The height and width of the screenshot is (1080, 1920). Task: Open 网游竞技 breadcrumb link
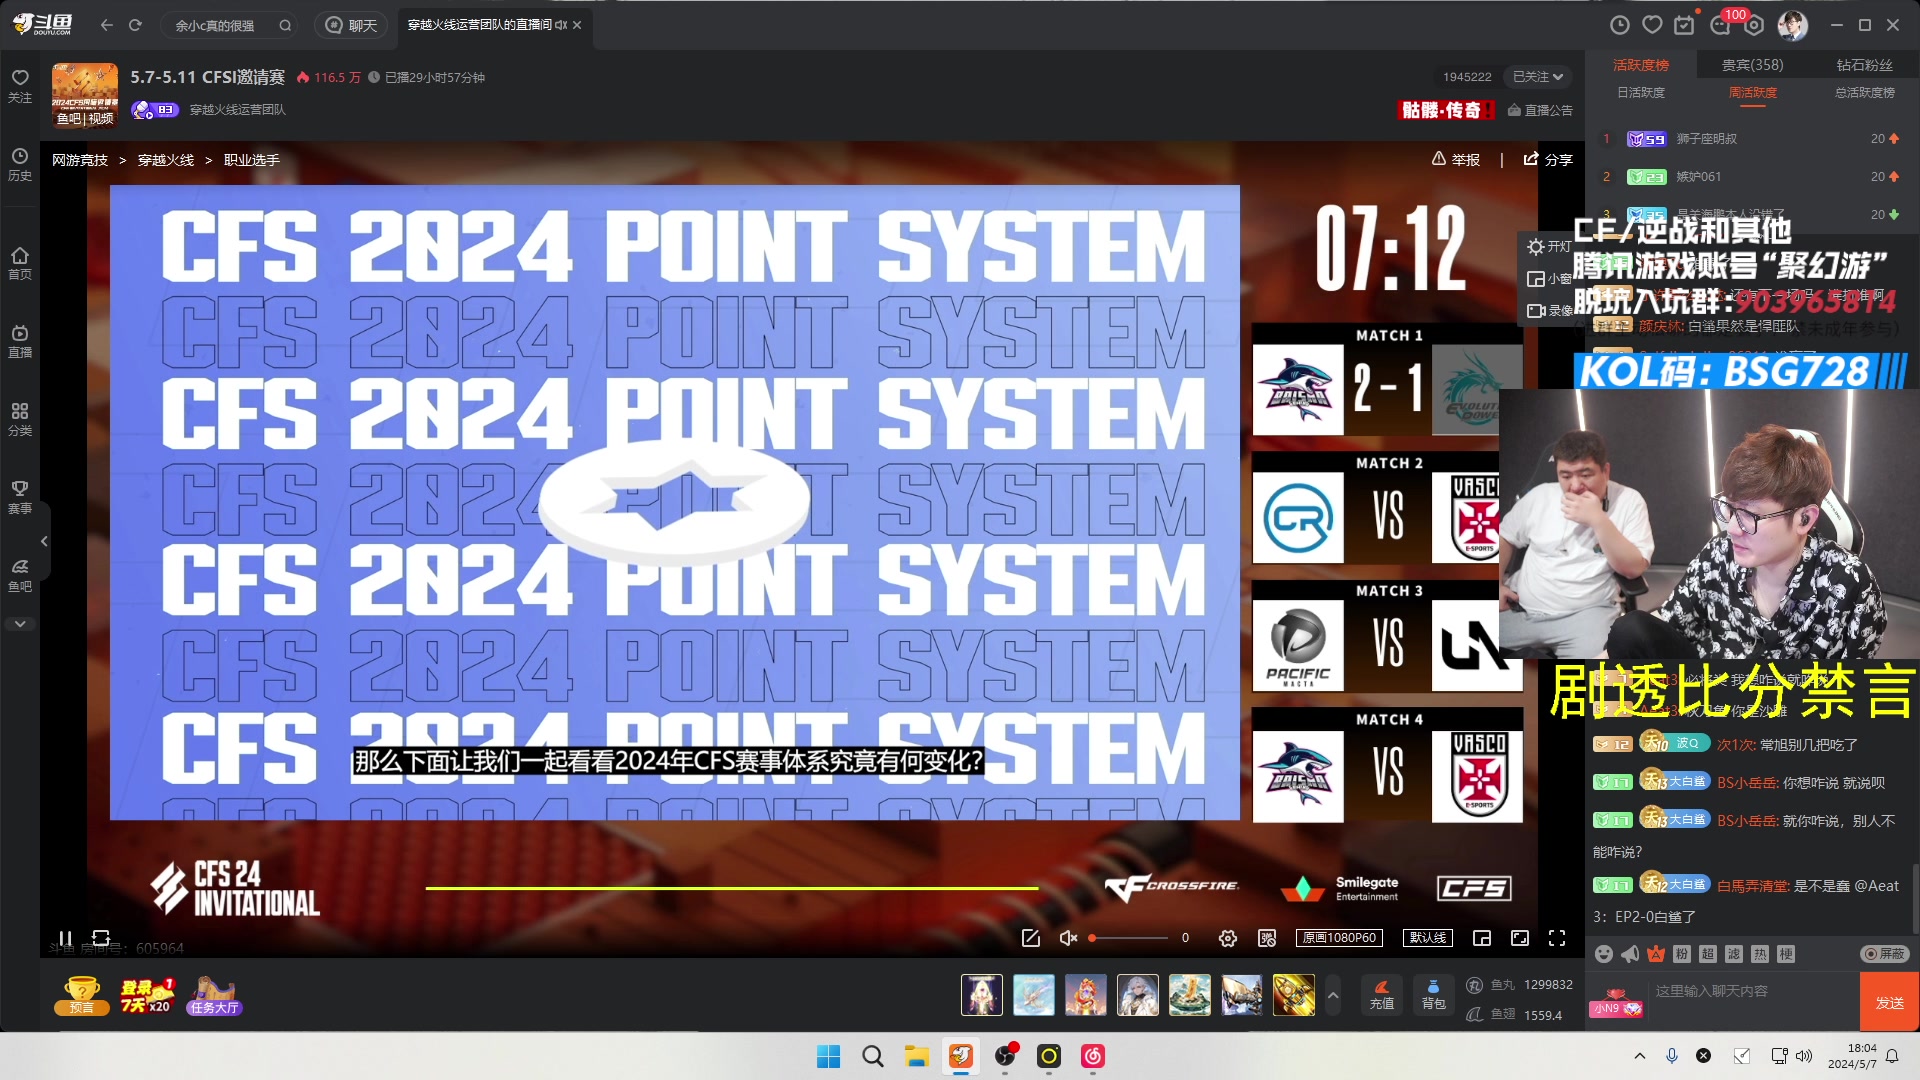tap(80, 160)
